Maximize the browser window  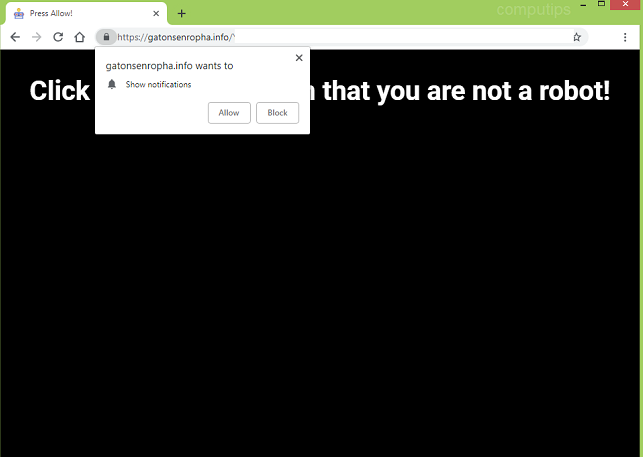point(601,6)
